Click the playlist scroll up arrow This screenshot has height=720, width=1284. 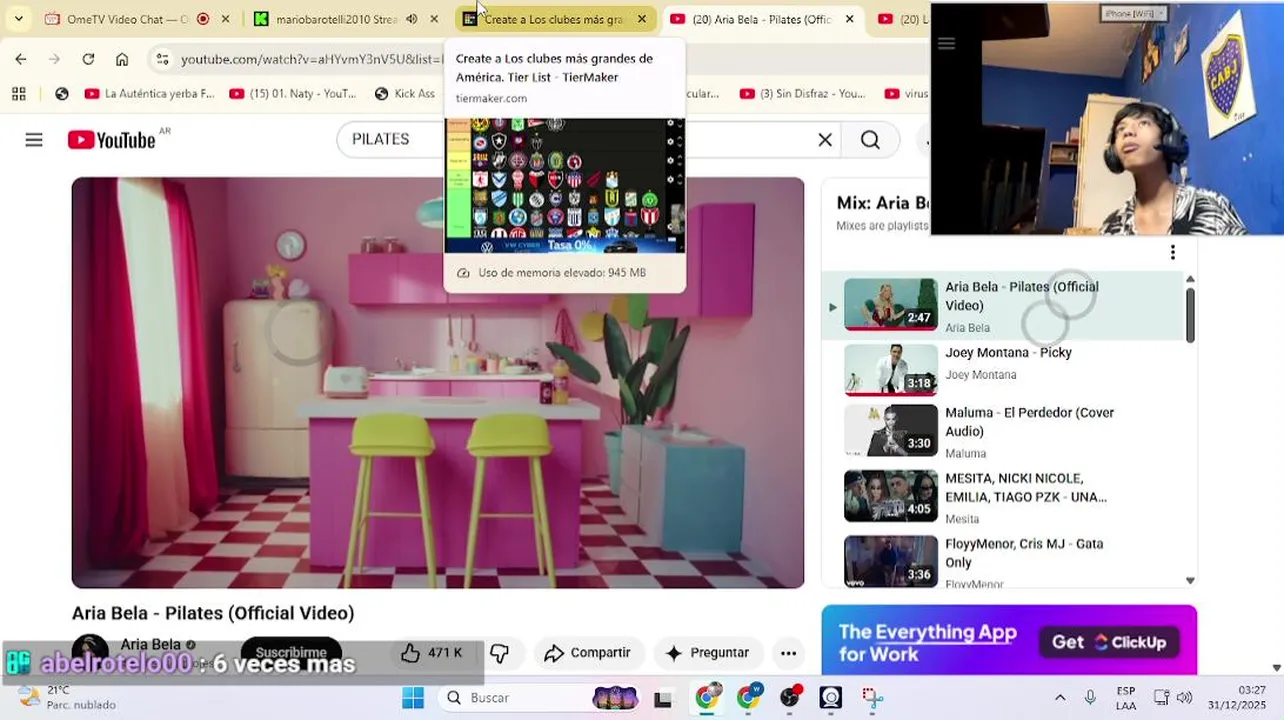tap(1190, 279)
